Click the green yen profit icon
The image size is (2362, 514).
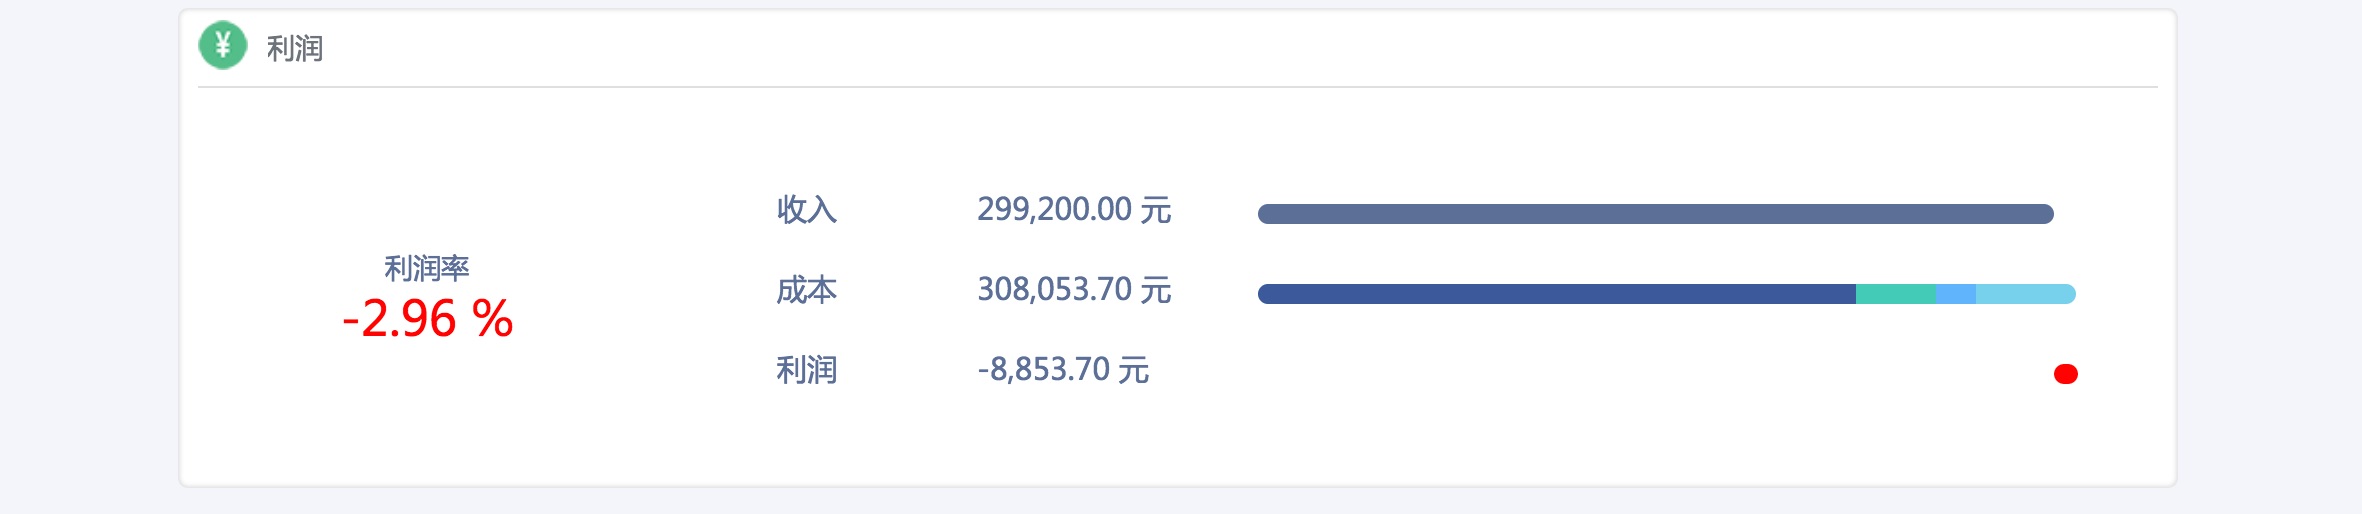point(223,46)
